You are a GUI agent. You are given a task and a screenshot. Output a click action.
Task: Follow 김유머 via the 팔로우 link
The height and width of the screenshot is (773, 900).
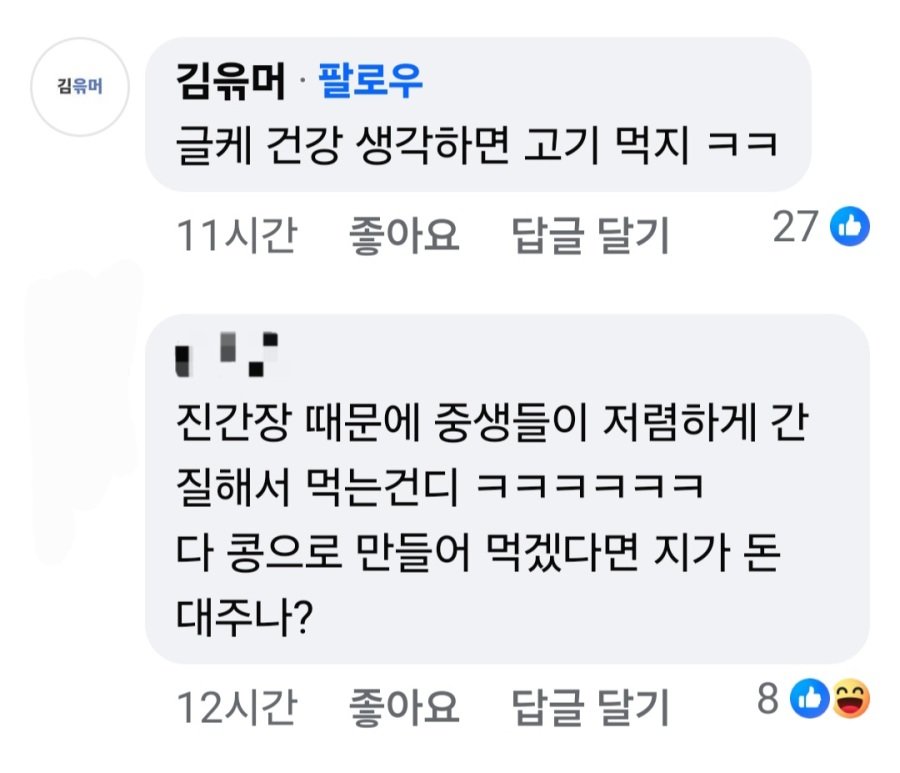click(x=371, y=81)
